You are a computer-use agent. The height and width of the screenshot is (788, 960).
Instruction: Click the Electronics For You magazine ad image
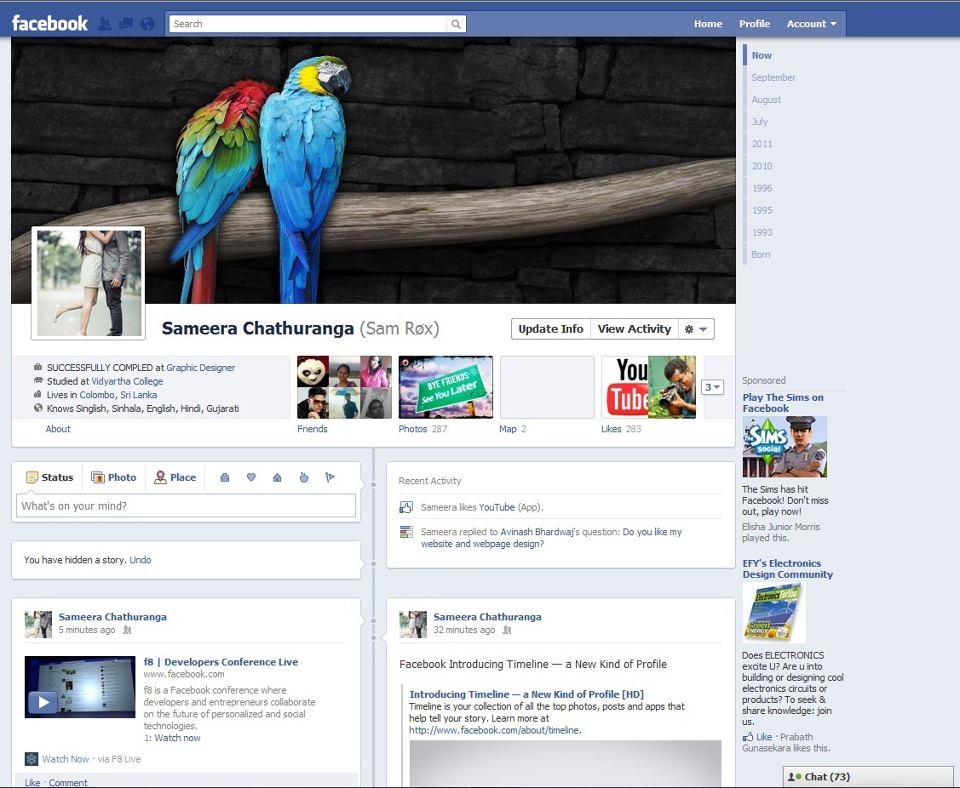coord(774,612)
